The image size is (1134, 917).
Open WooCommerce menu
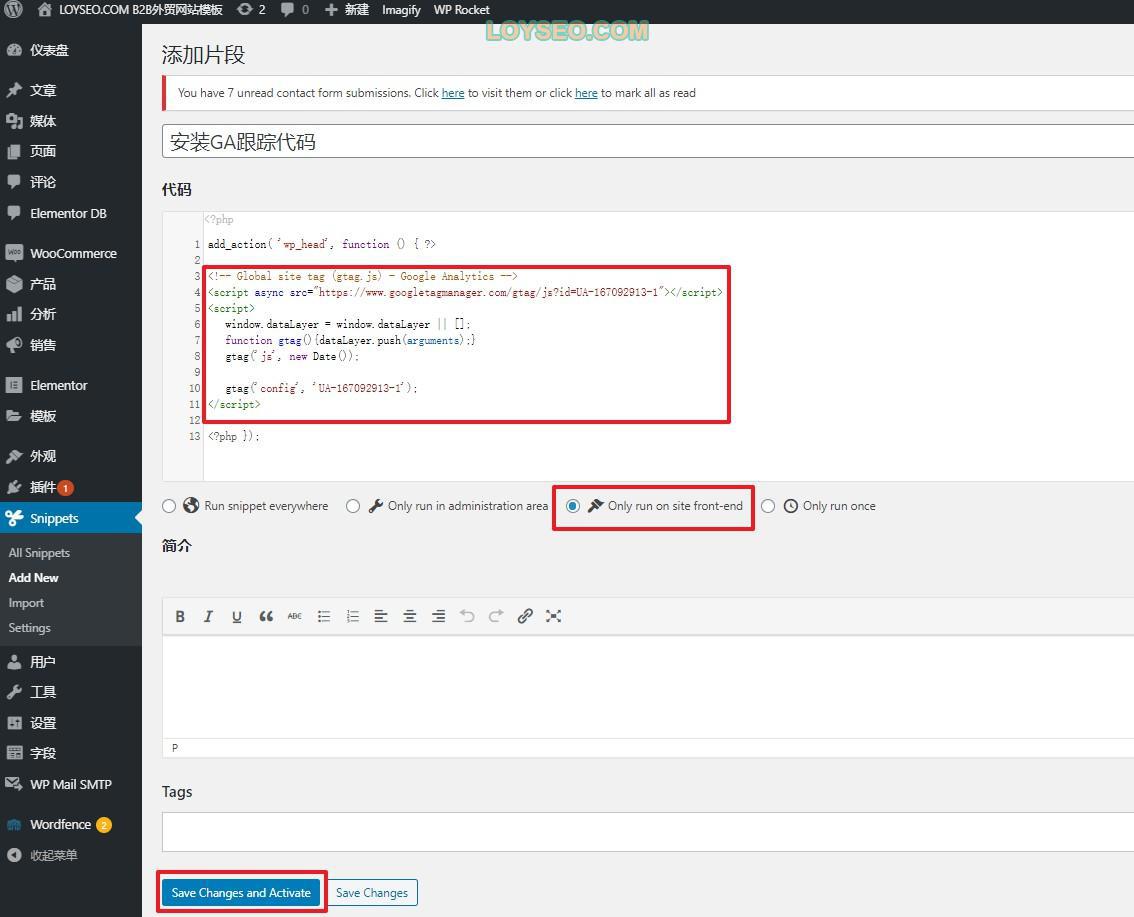tap(71, 253)
